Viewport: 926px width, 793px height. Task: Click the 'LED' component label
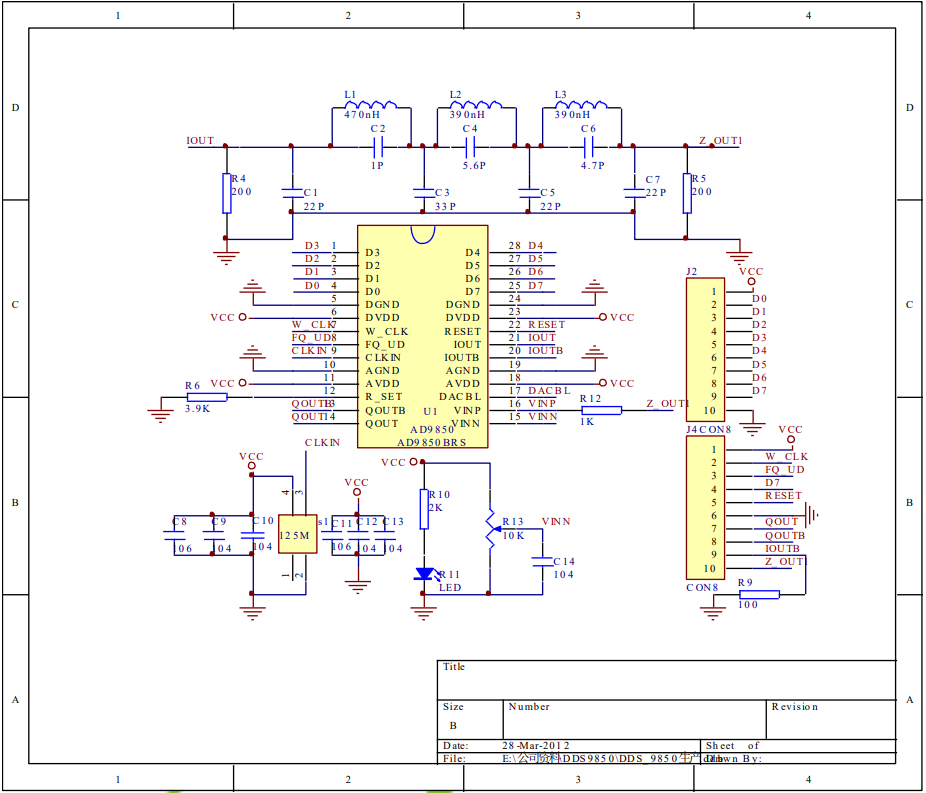[450, 588]
